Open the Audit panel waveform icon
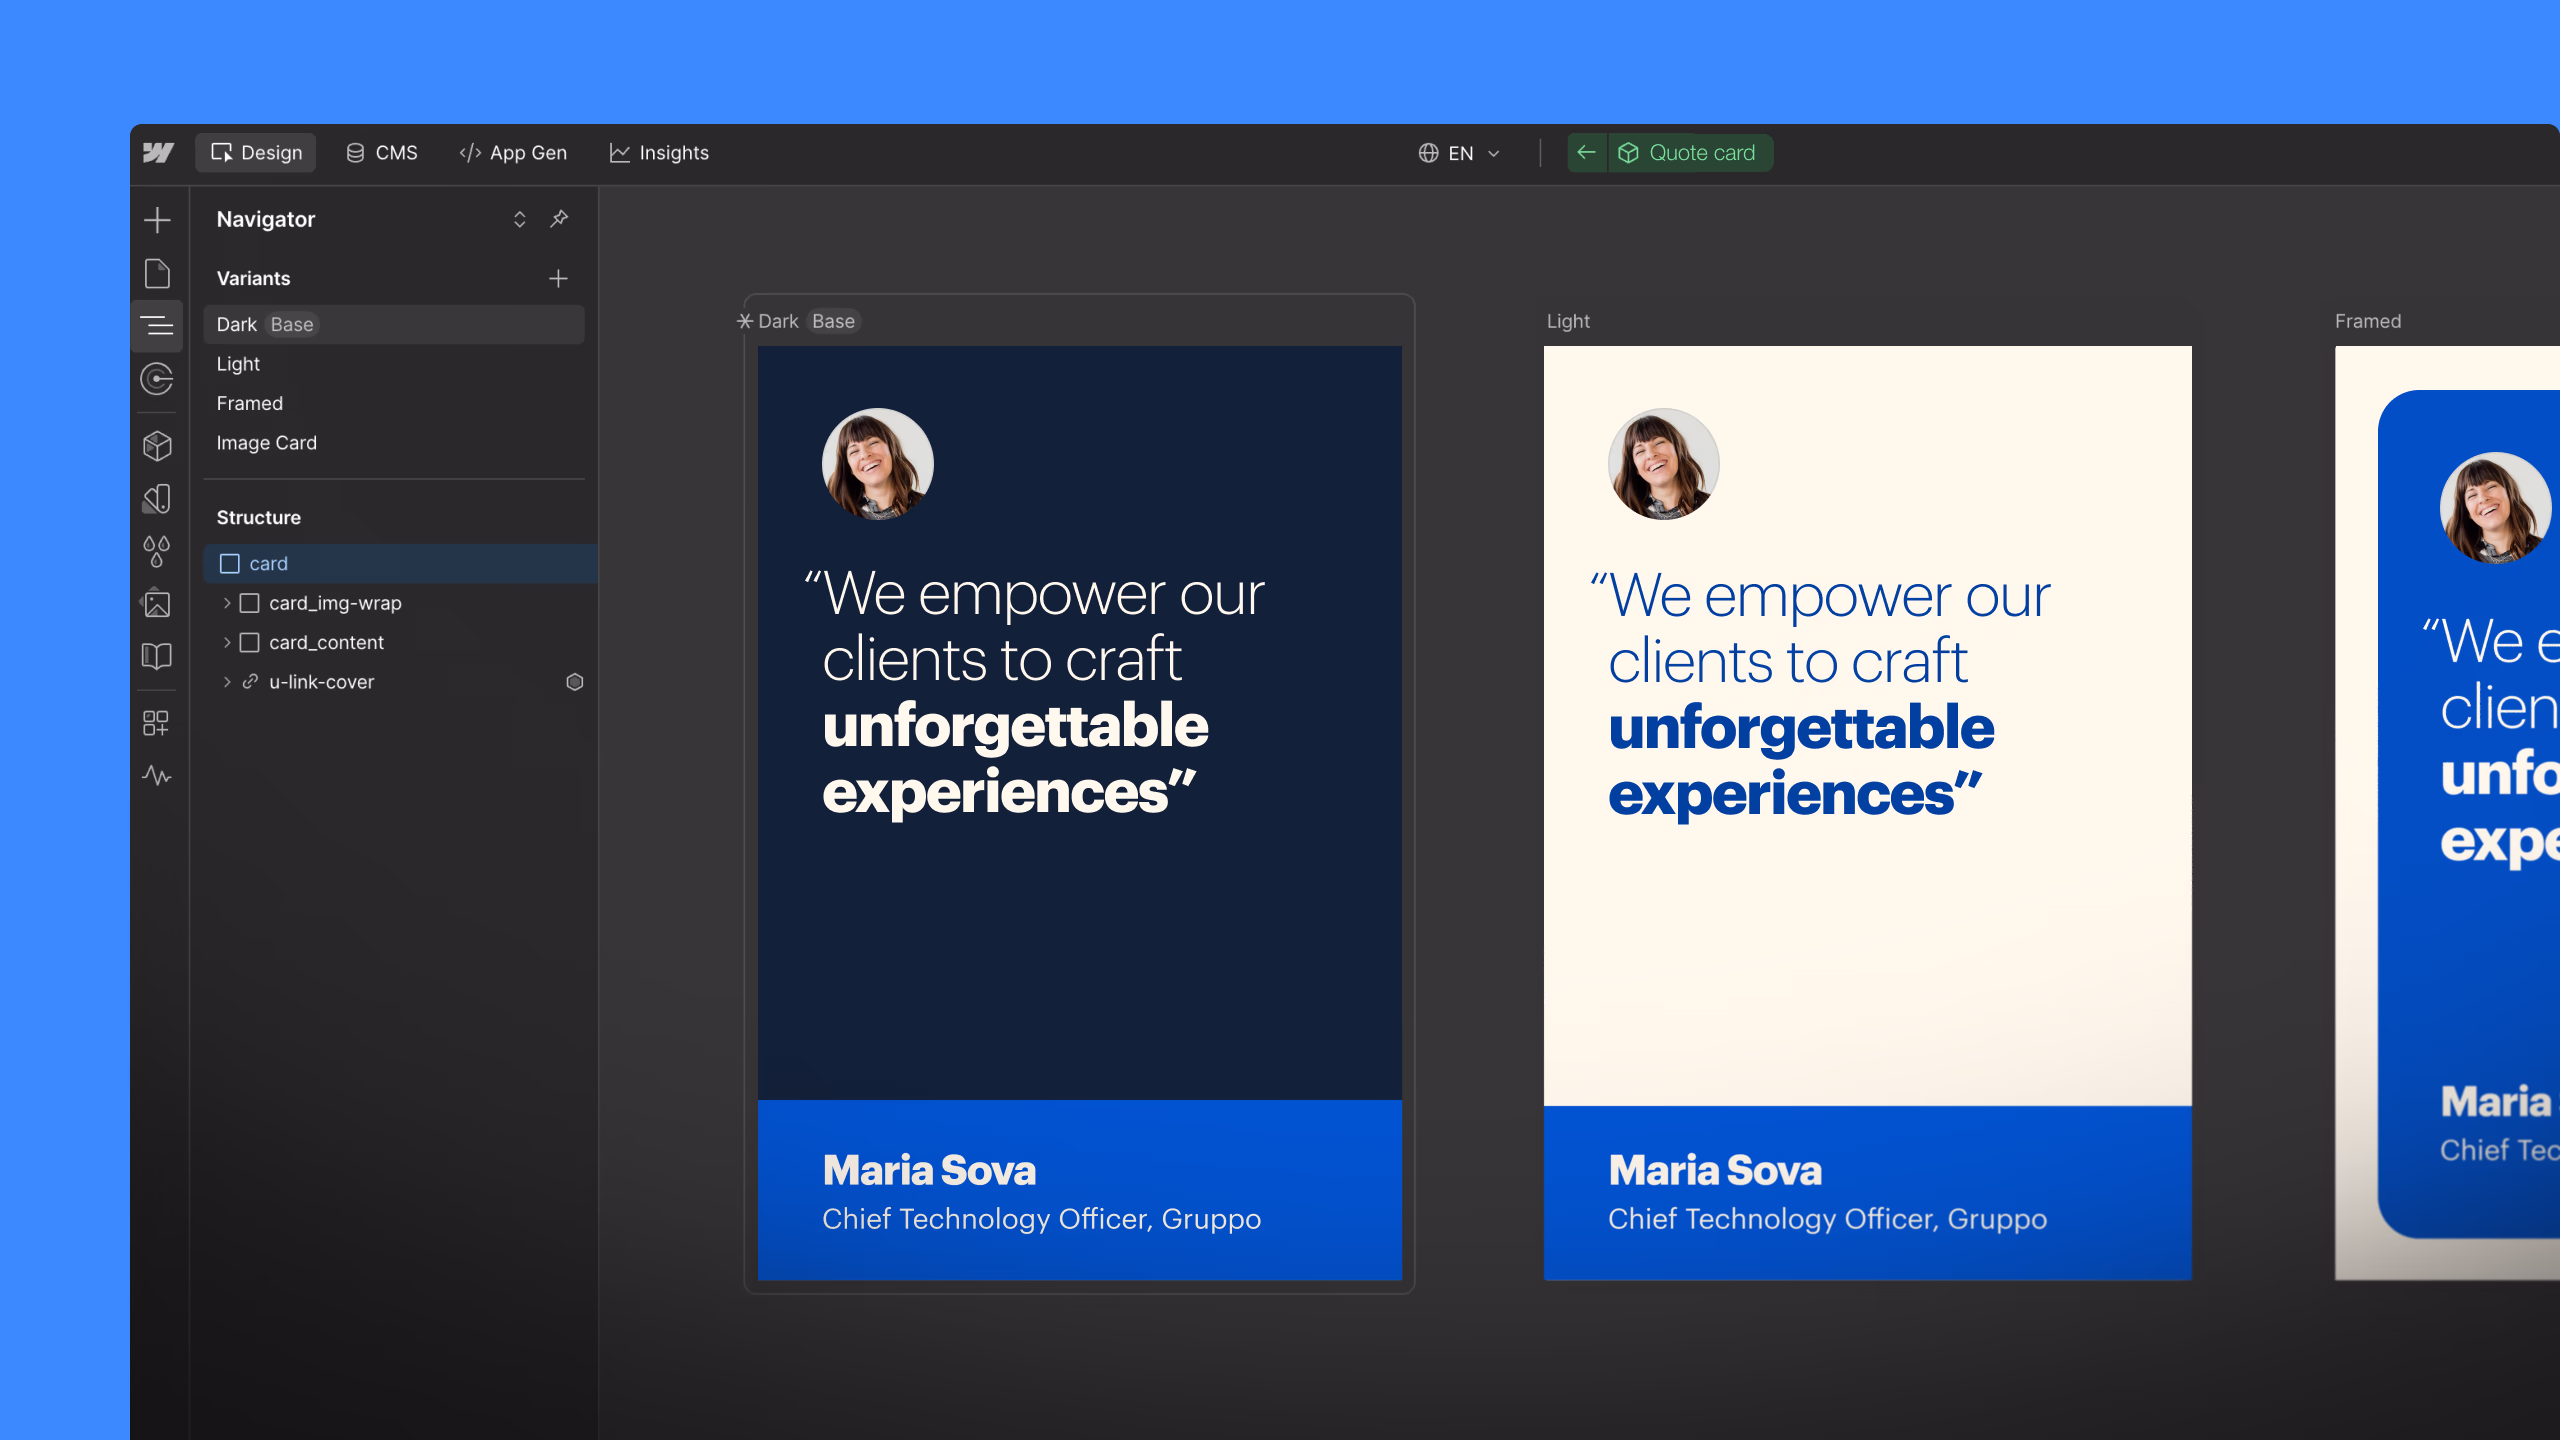This screenshot has width=2560, height=1440. tap(157, 776)
